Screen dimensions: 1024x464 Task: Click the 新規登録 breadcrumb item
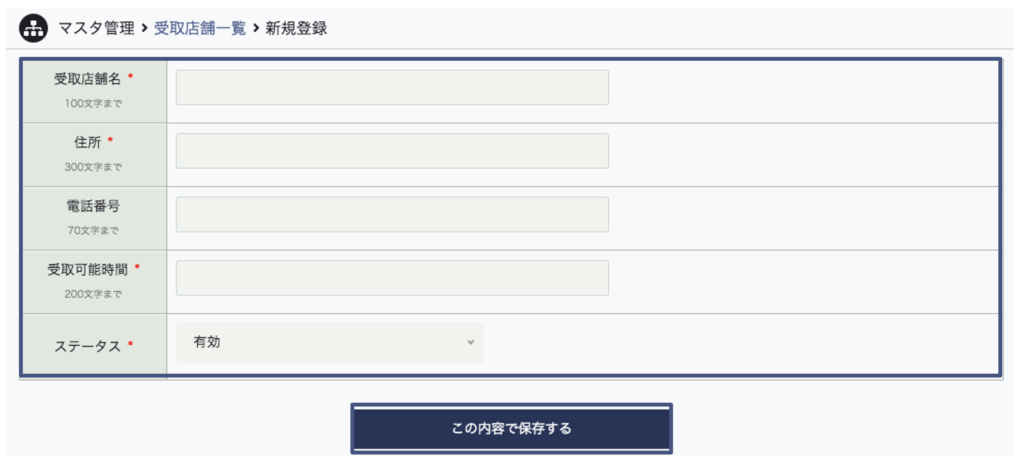[296, 28]
